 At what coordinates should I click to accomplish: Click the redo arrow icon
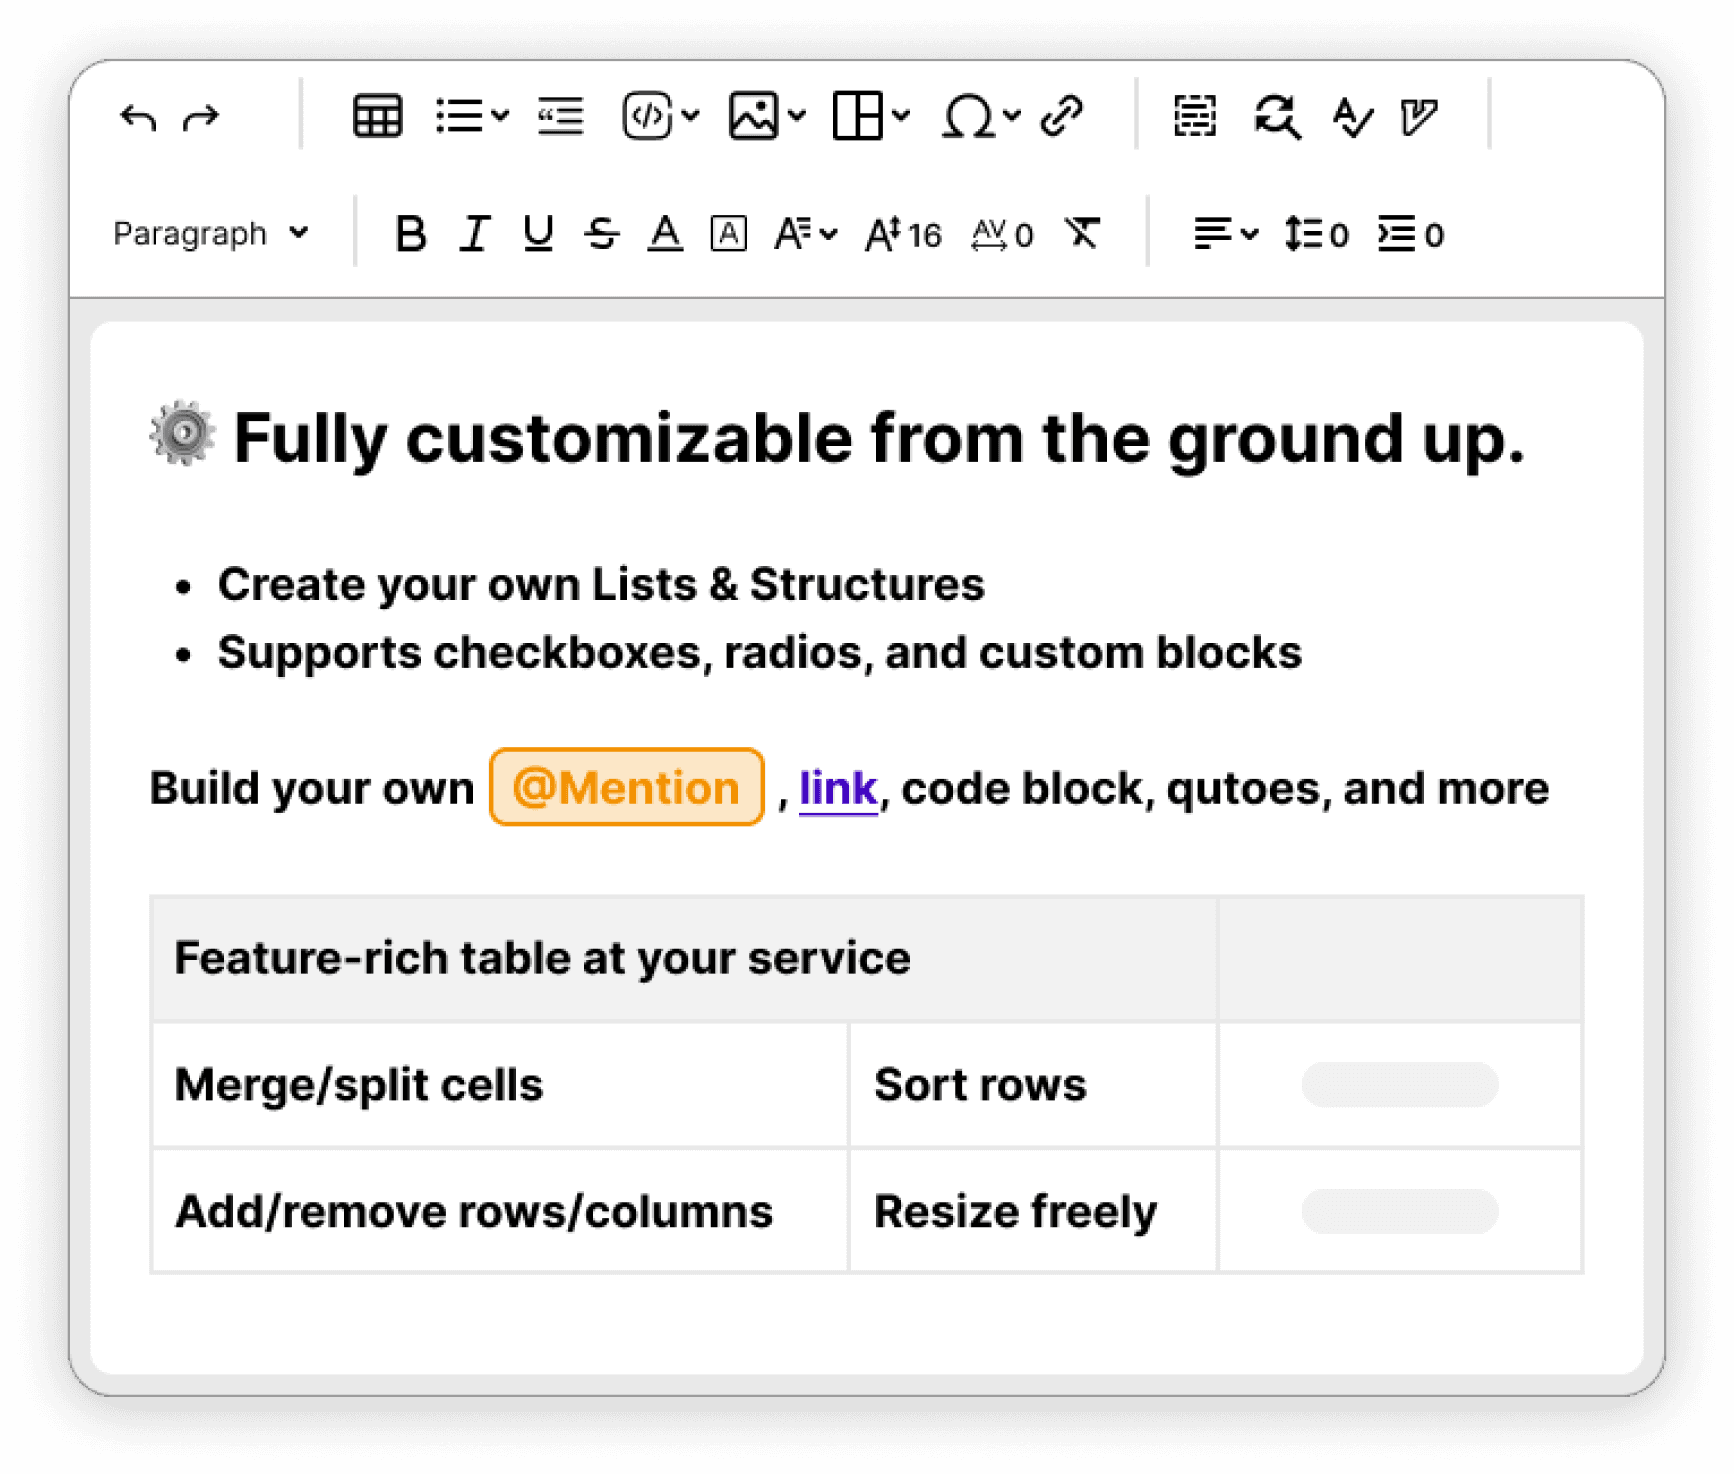(202, 117)
